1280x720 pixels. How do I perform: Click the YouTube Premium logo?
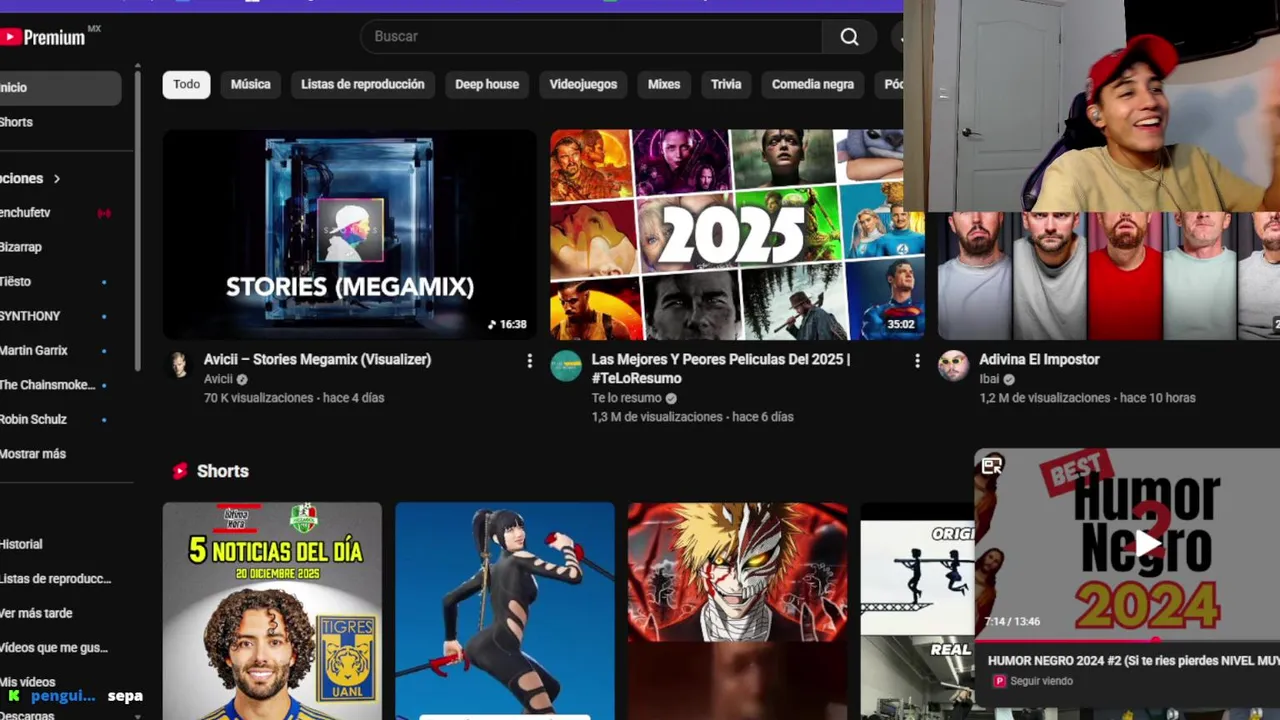point(45,37)
